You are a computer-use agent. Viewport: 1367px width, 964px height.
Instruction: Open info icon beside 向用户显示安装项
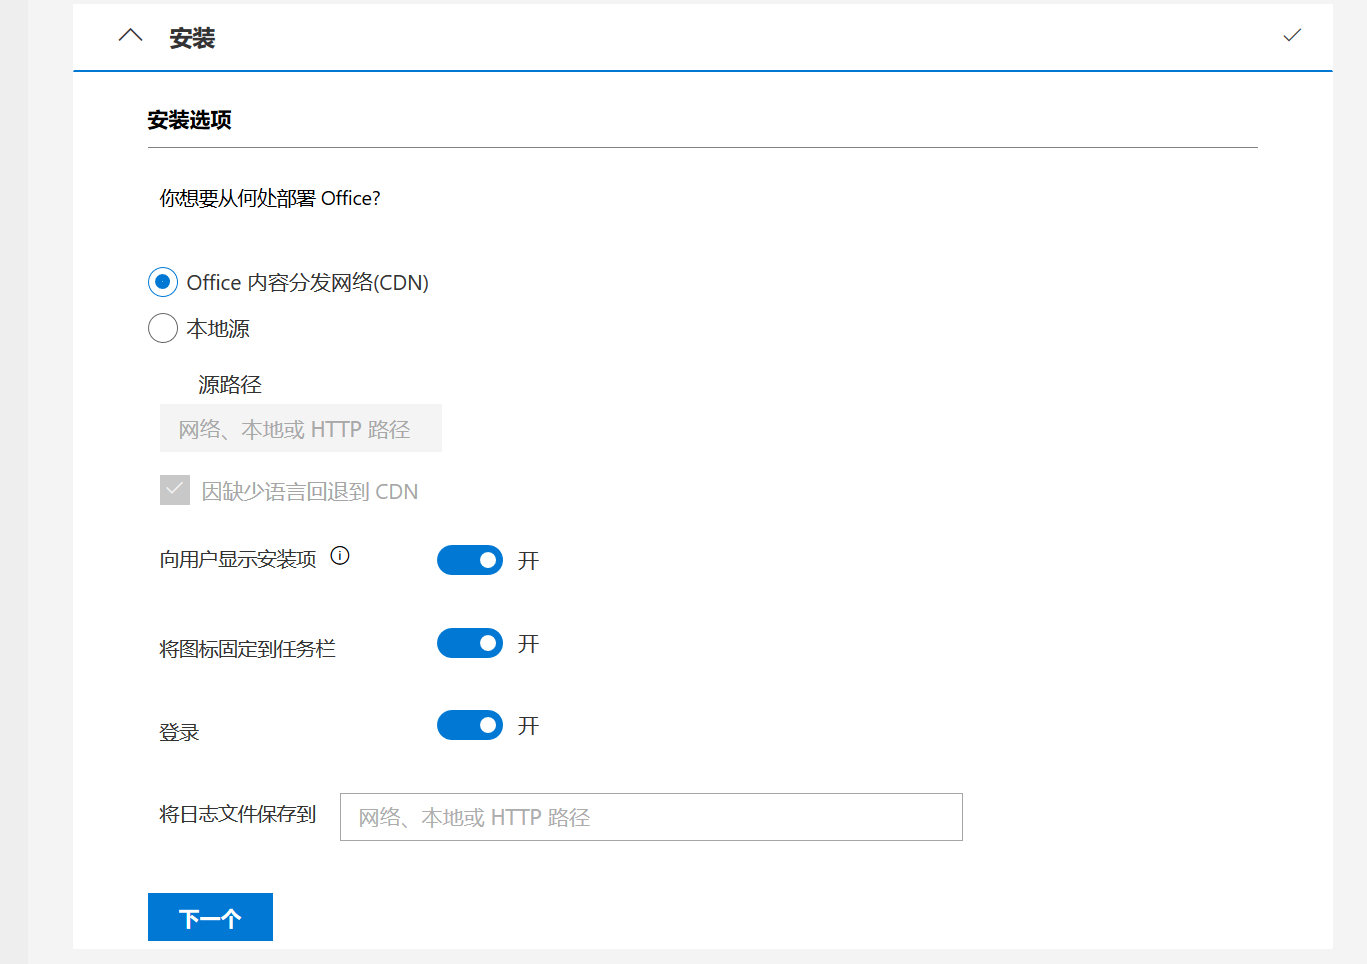(340, 556)
